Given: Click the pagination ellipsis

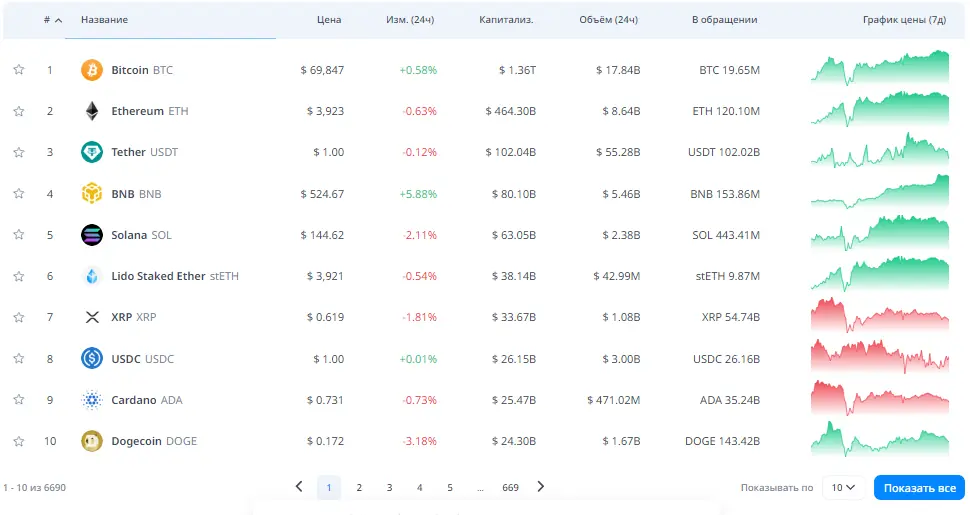Looking at the screenshot, I should tap(480, 488).
